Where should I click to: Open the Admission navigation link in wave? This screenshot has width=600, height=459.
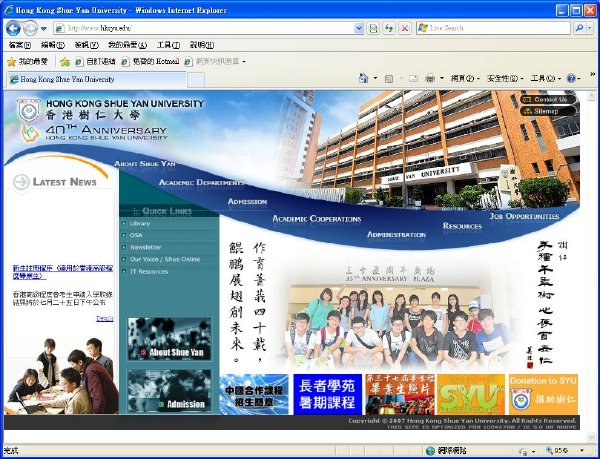point(247,201)
